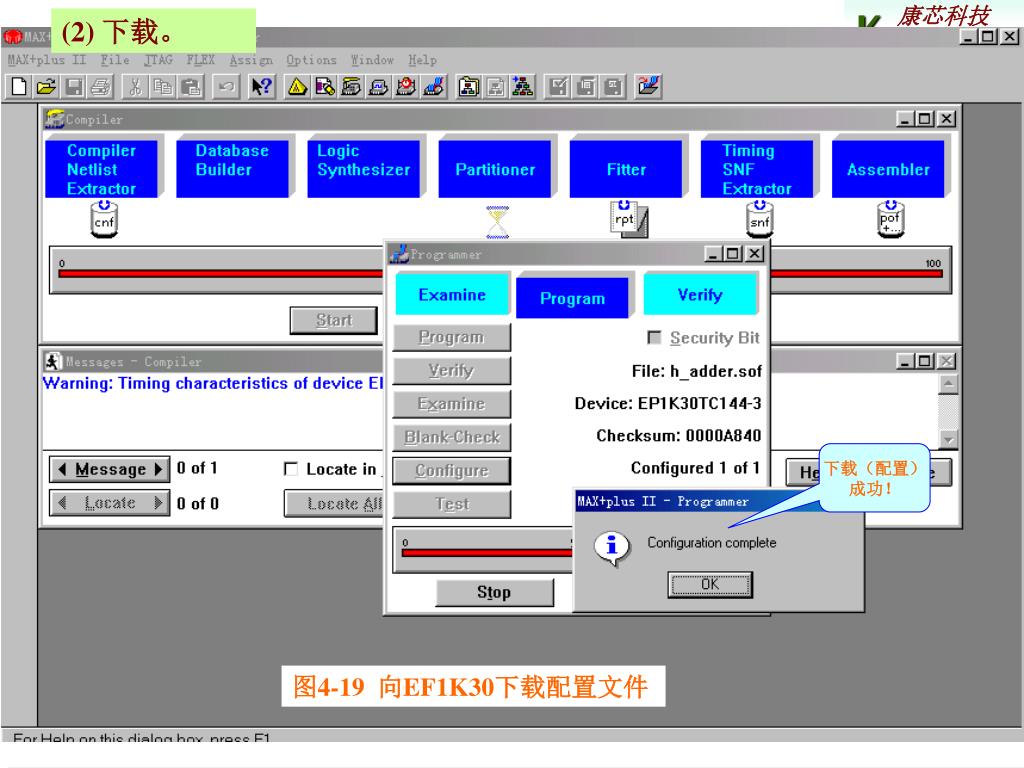This screenshot has width=1024, height=768.
Task: Click the left Locate arrow
Action: coord(62,503)
